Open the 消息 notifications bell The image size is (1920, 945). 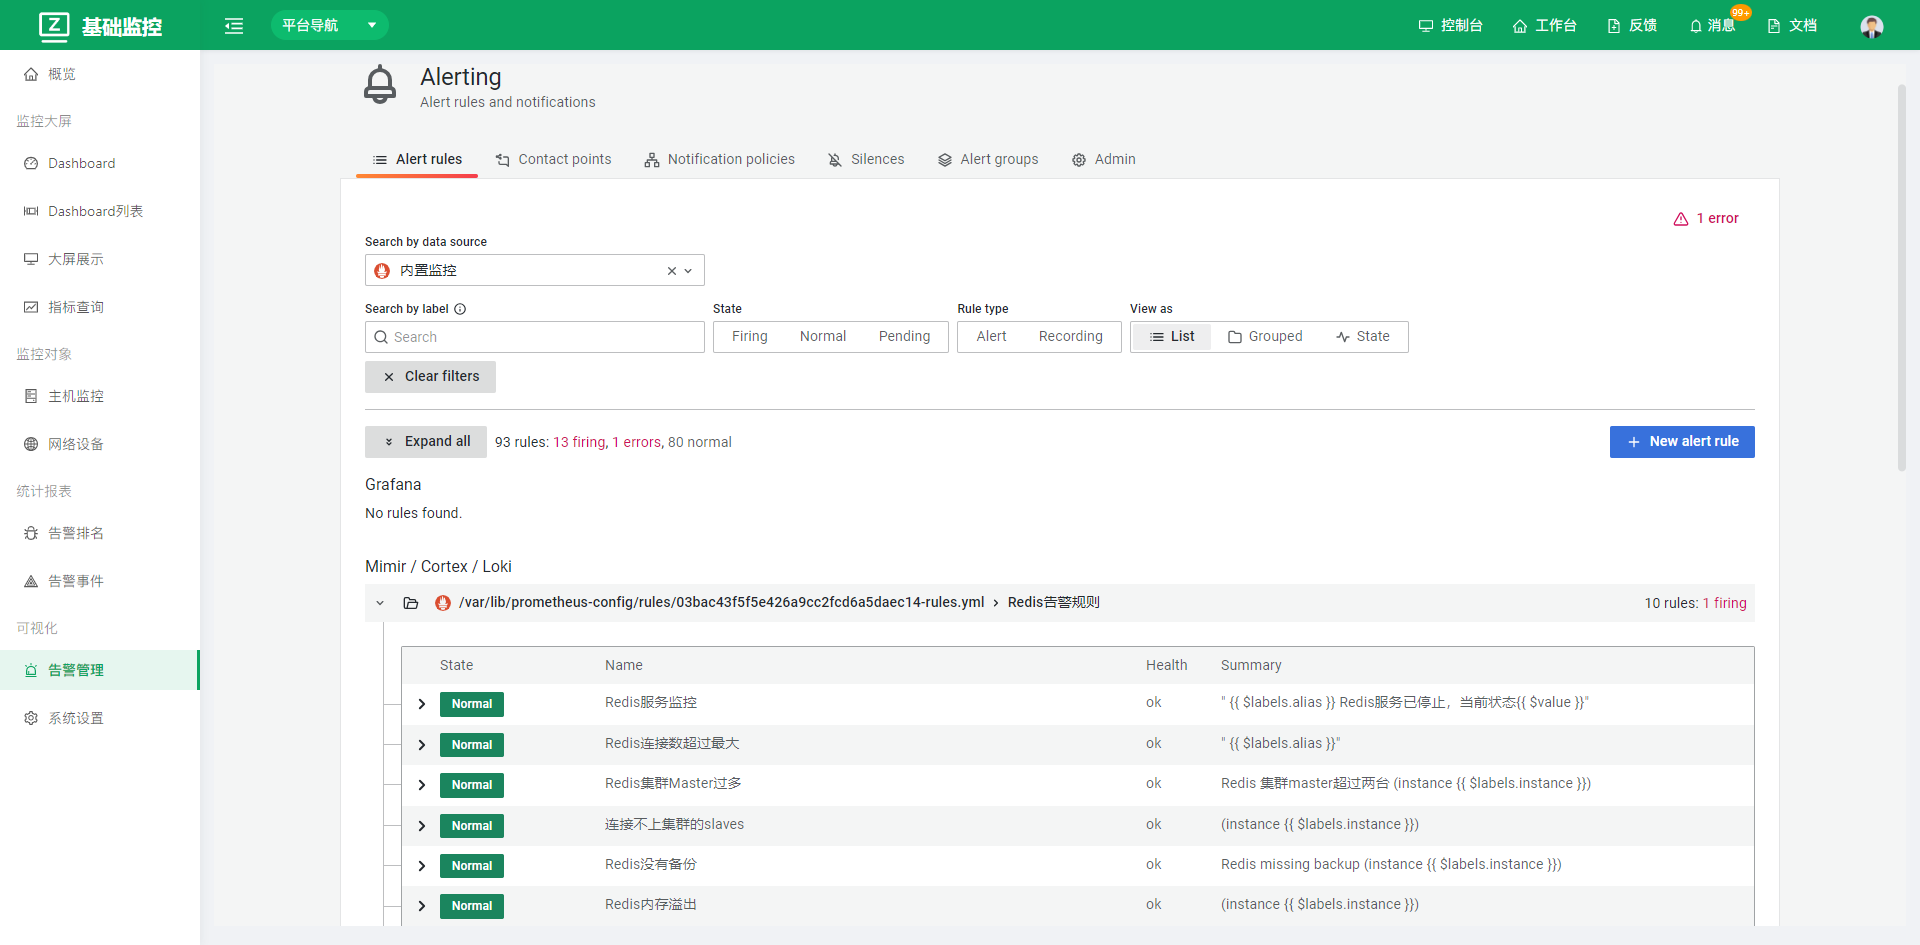click(1712, 26)
